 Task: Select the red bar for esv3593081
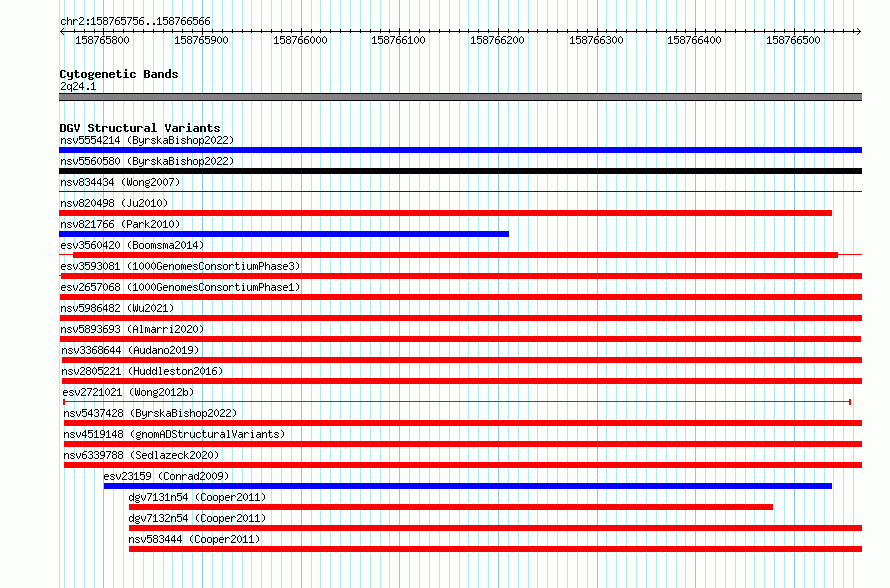(461, 276)
